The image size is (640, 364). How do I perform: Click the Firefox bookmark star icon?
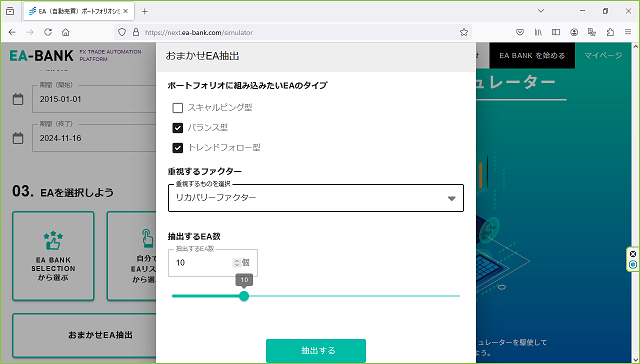(x=464, y=32)
